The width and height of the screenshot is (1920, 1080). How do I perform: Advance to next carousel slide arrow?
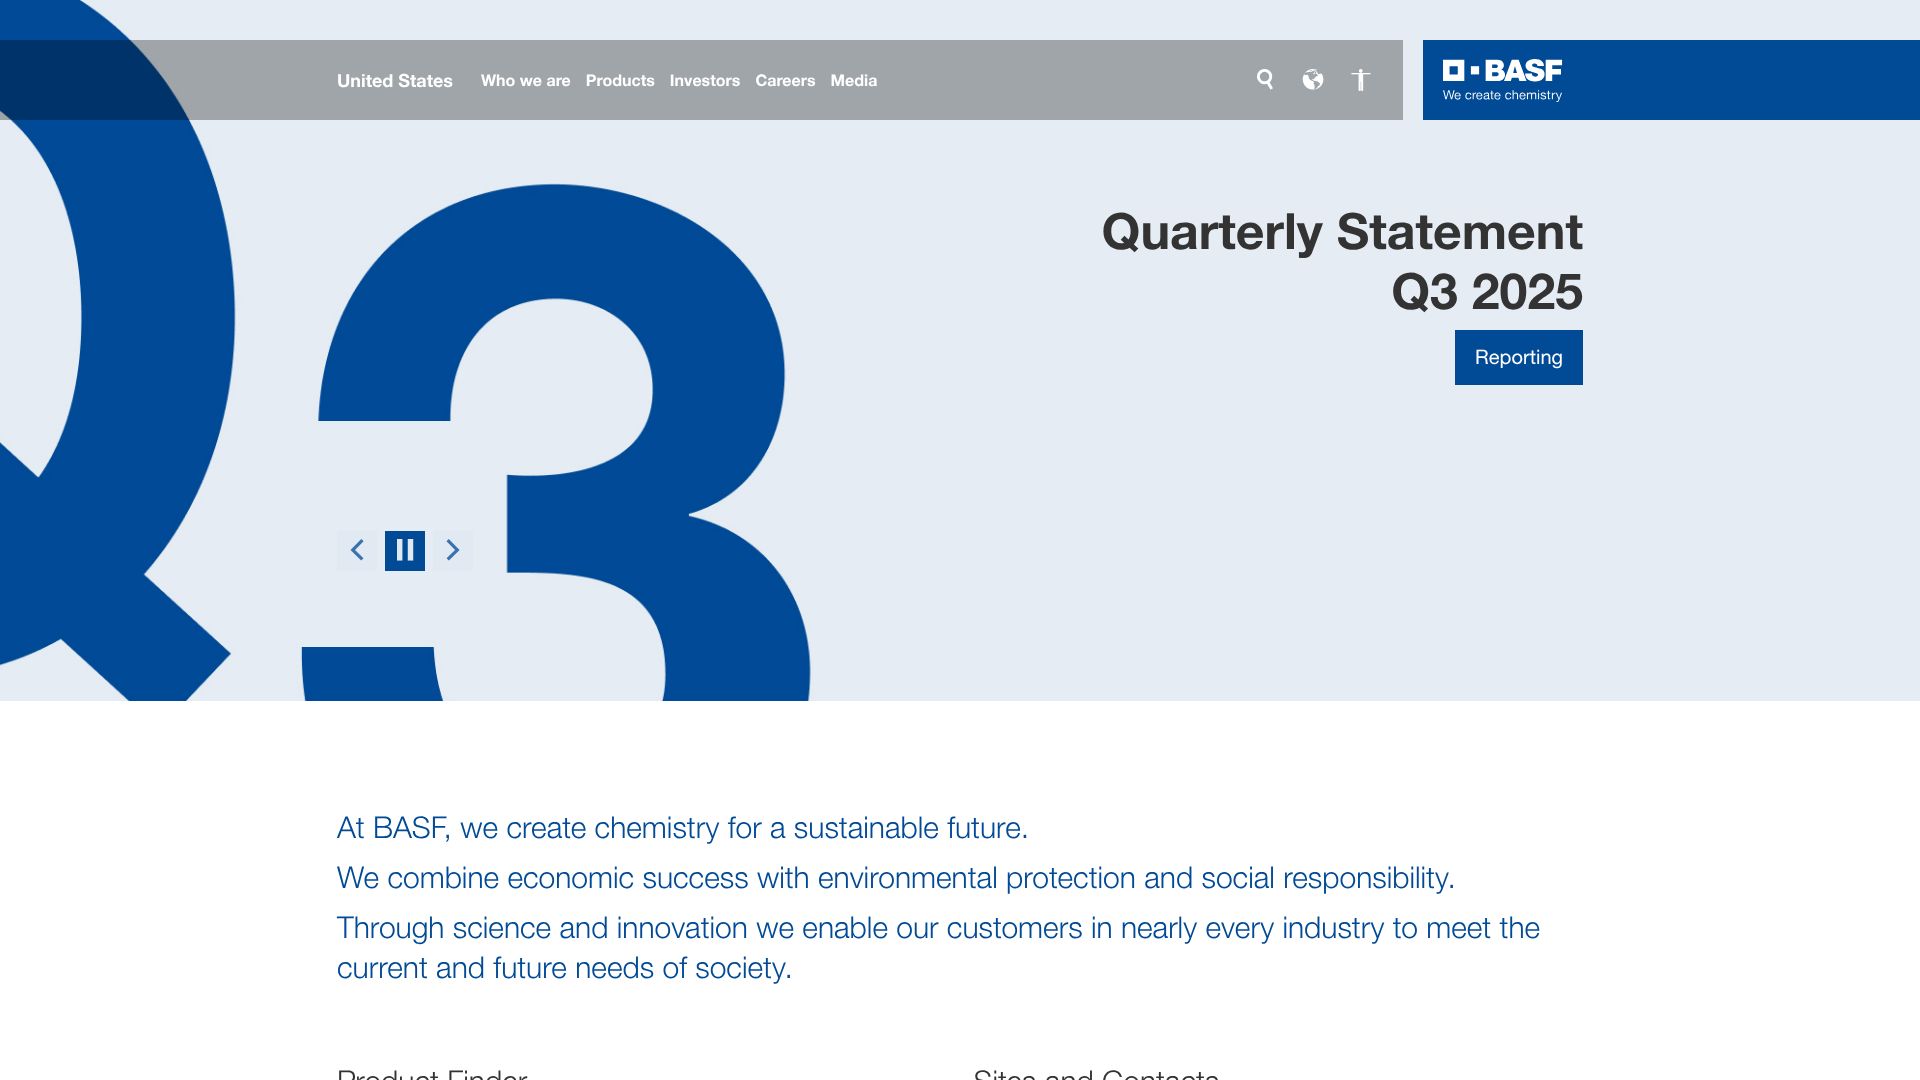pos(453,550)
